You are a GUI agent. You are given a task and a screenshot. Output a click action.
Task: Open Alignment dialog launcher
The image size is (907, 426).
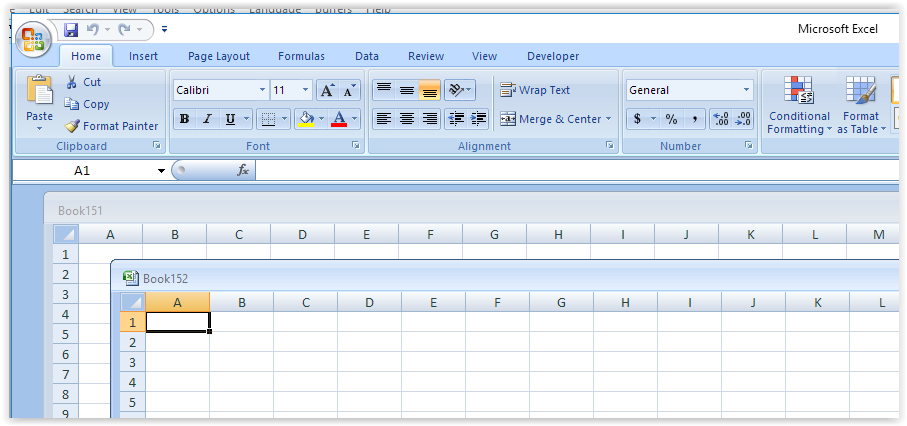610,146
